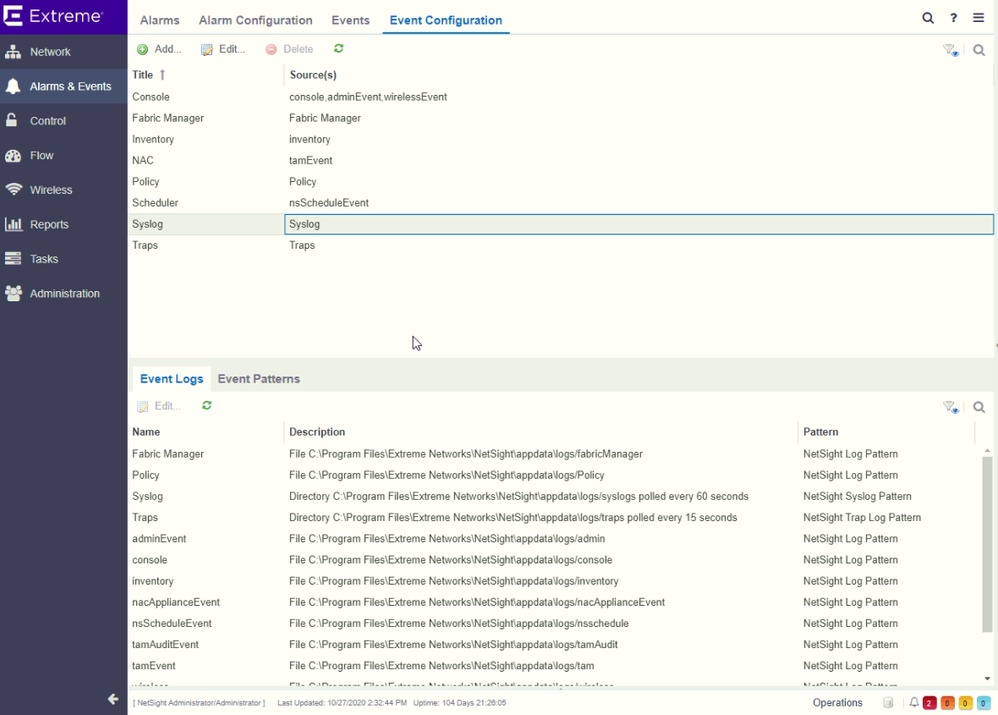Sort by the Title column header
This screenshot has width=998, height=715.
tap(206, 75)
